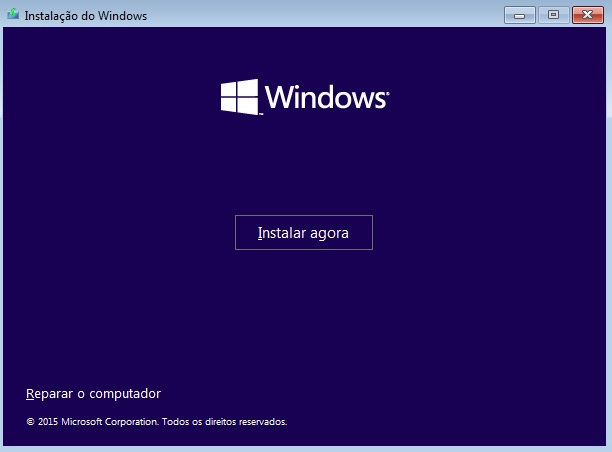Close the Instalação do Windows window
The image size is (612, 452).
(x=587, y=15)
